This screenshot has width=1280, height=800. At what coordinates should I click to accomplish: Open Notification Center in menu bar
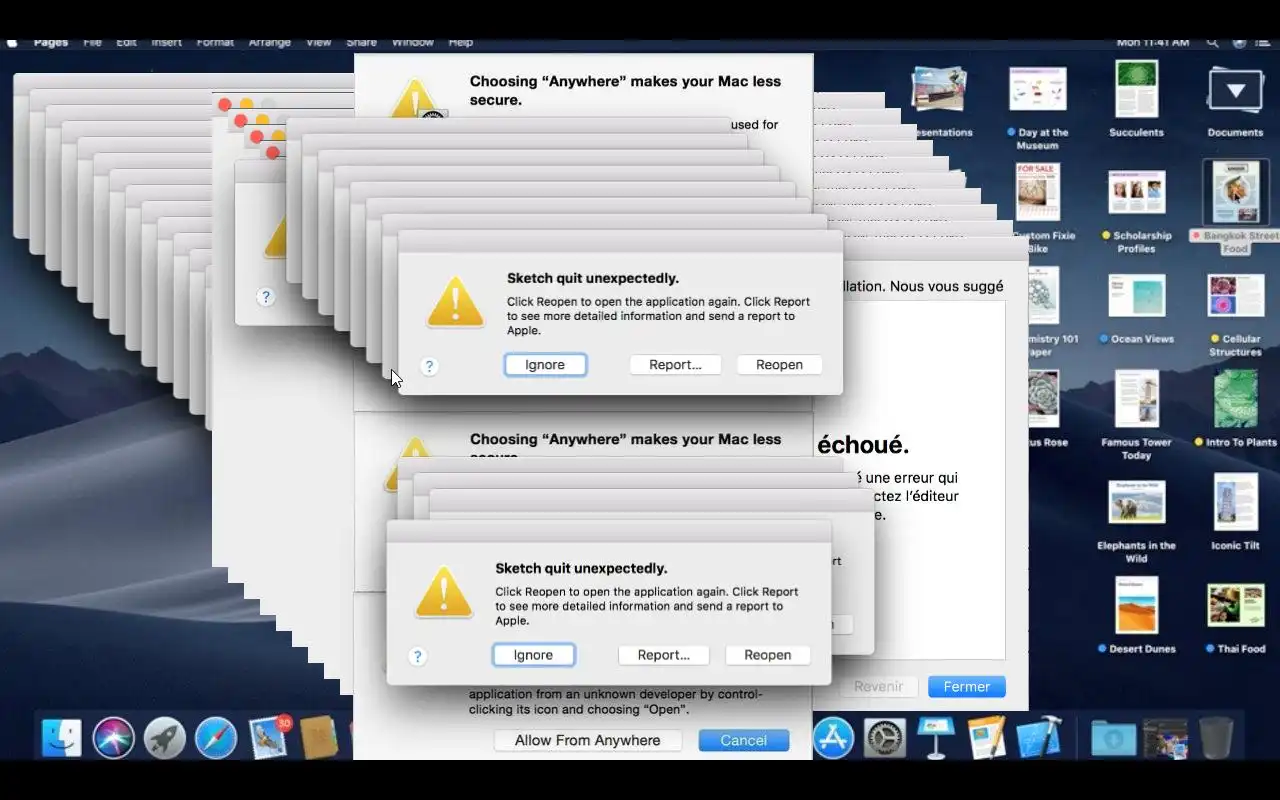coord(1264,42)
